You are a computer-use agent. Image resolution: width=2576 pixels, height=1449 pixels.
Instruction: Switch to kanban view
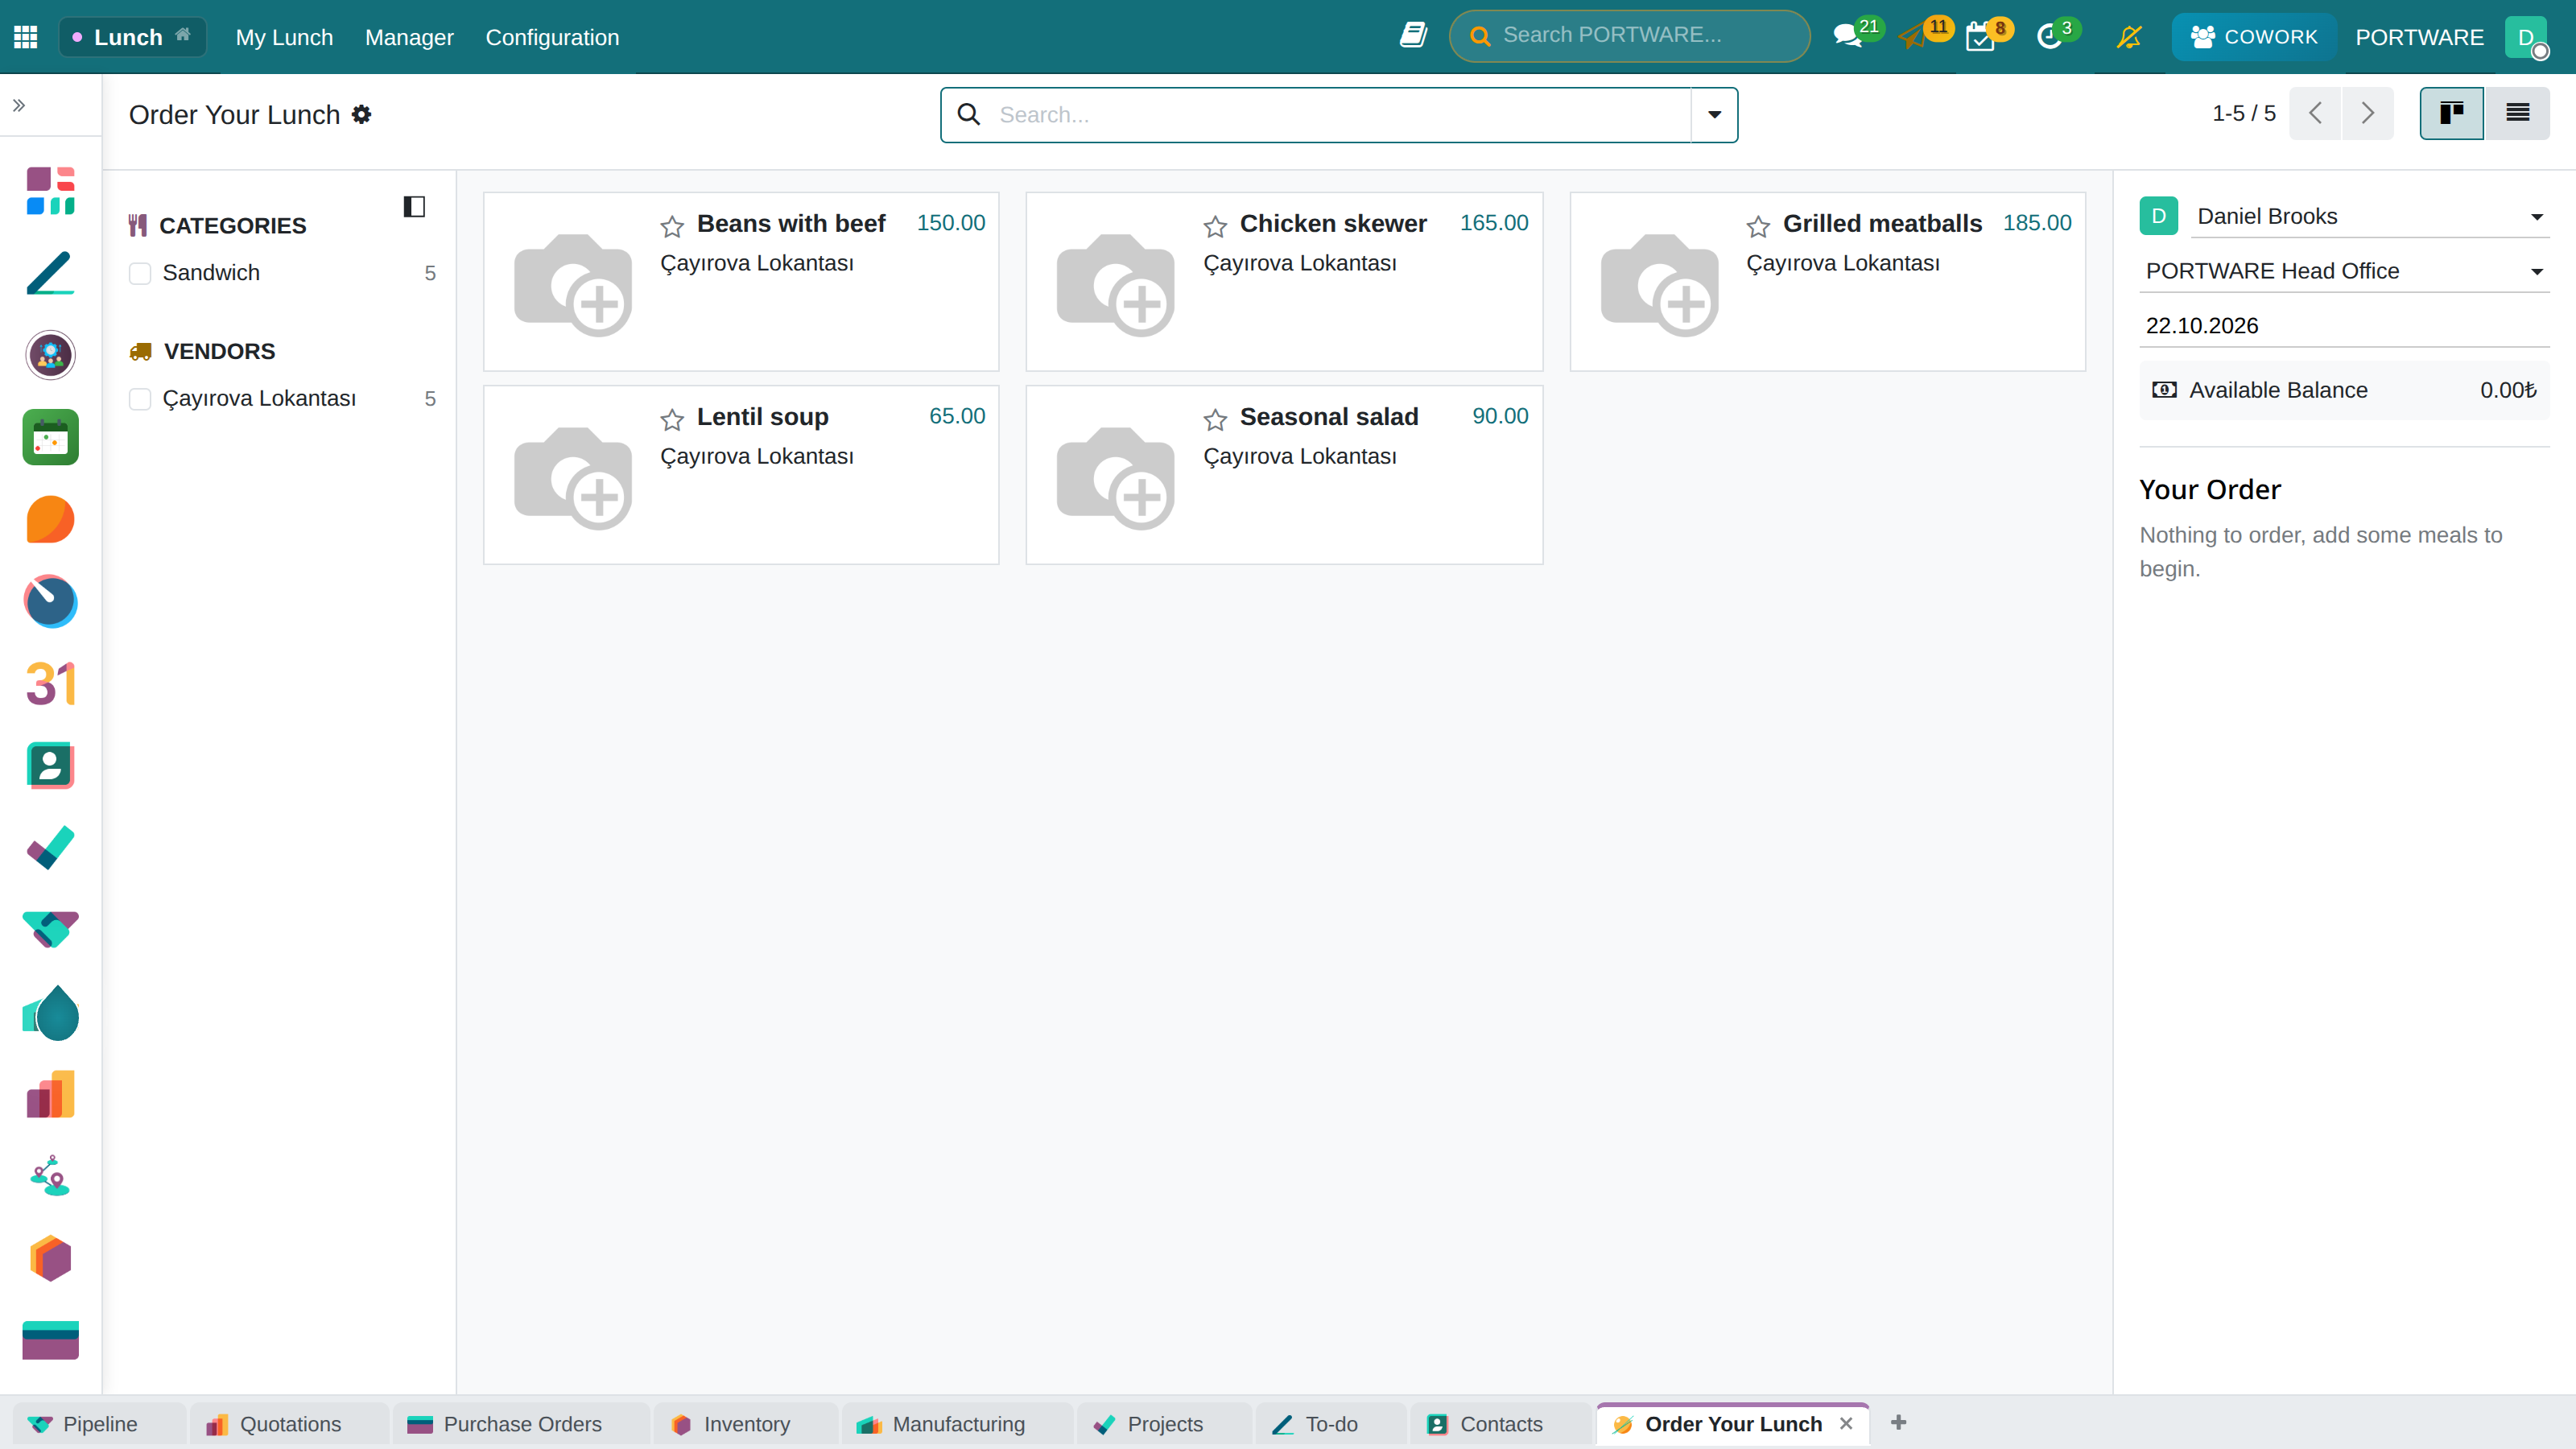point(2451,113)
